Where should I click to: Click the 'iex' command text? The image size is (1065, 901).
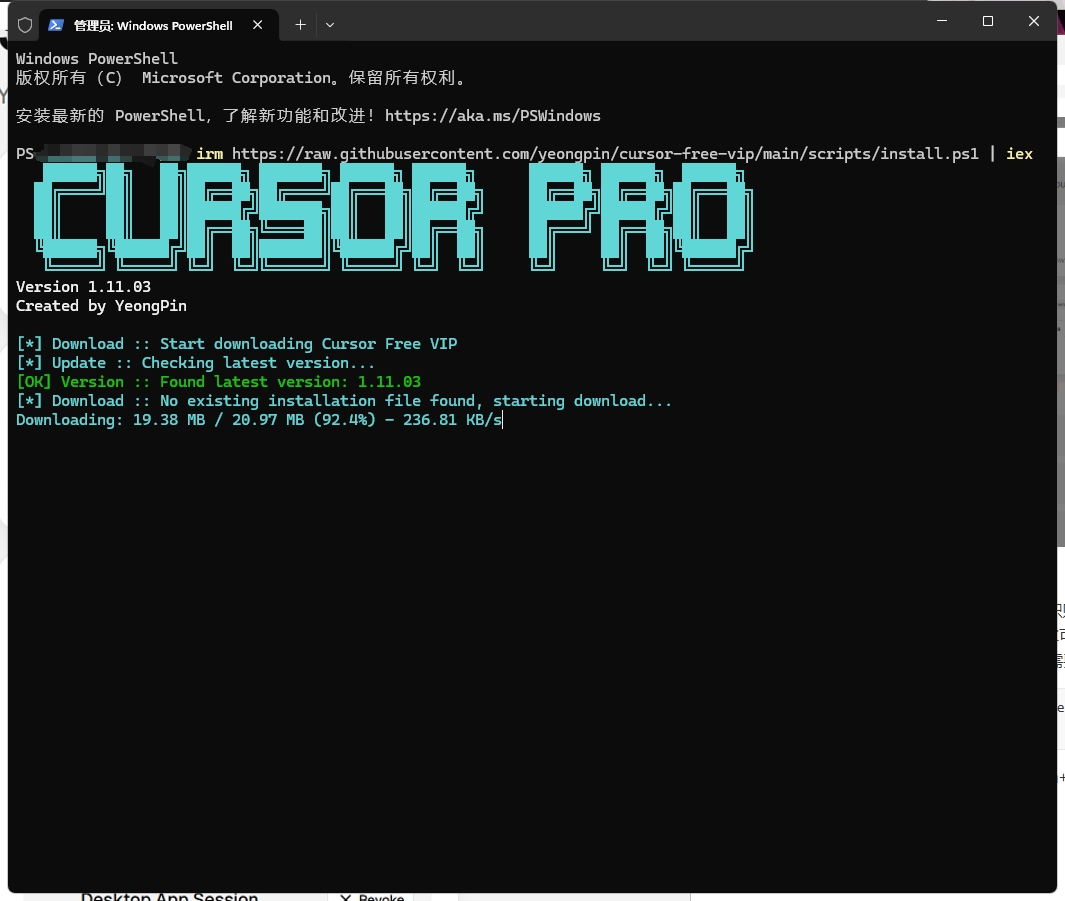pos(1019,154)
